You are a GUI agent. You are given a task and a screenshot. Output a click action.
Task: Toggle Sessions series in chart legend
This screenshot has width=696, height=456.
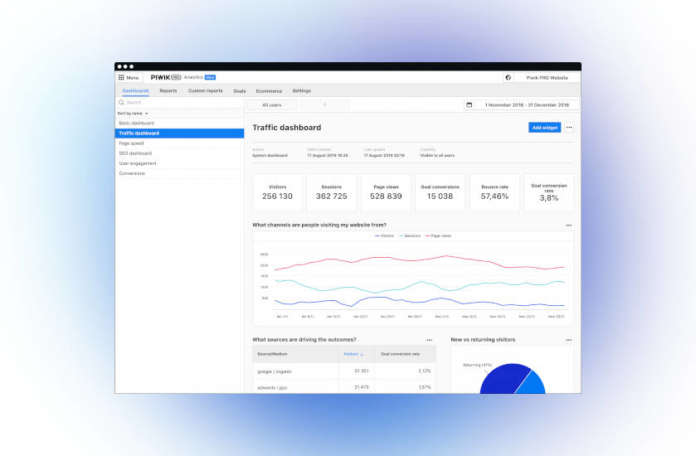pyautogui.click(x=410, y=236)
